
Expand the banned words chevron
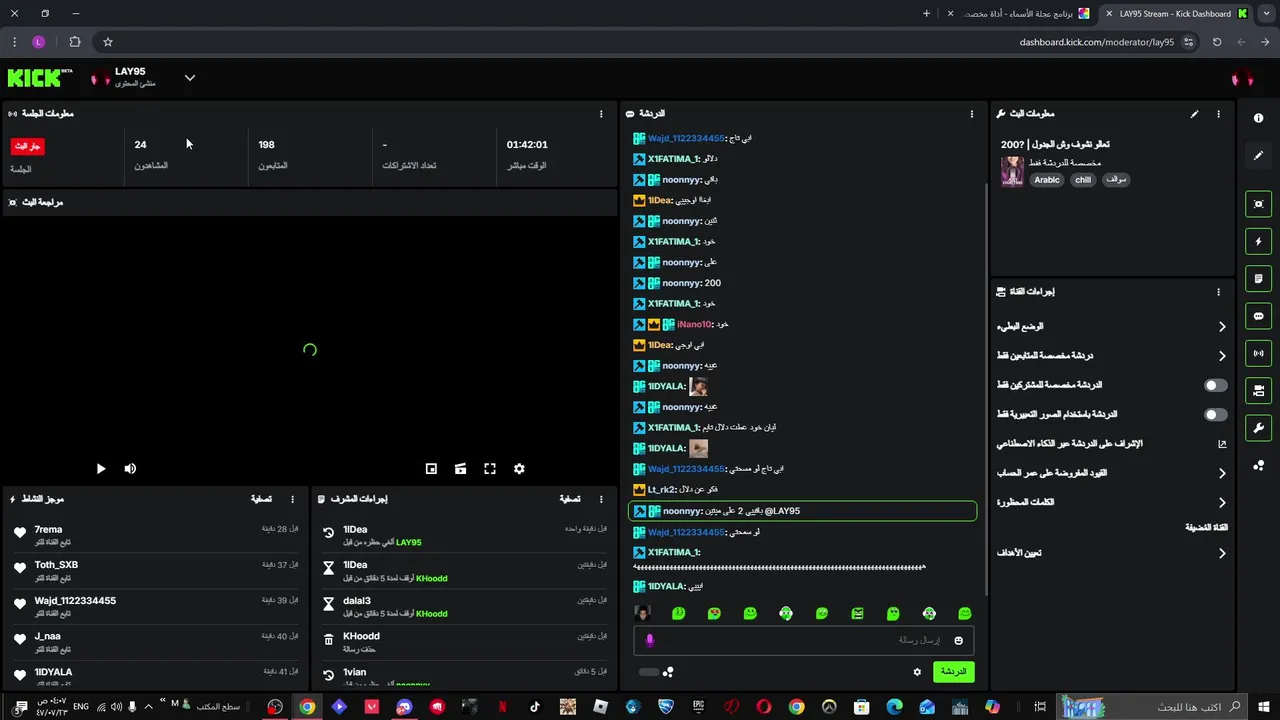1221,503
